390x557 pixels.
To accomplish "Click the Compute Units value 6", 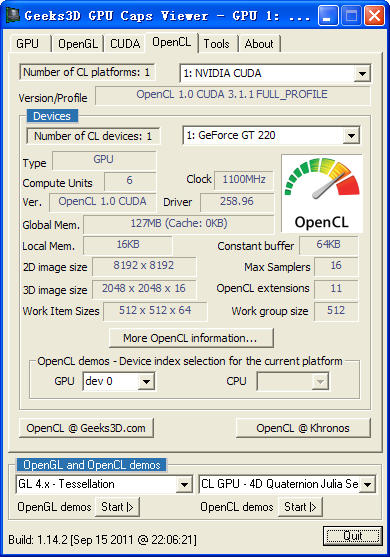I will (130, 181).
